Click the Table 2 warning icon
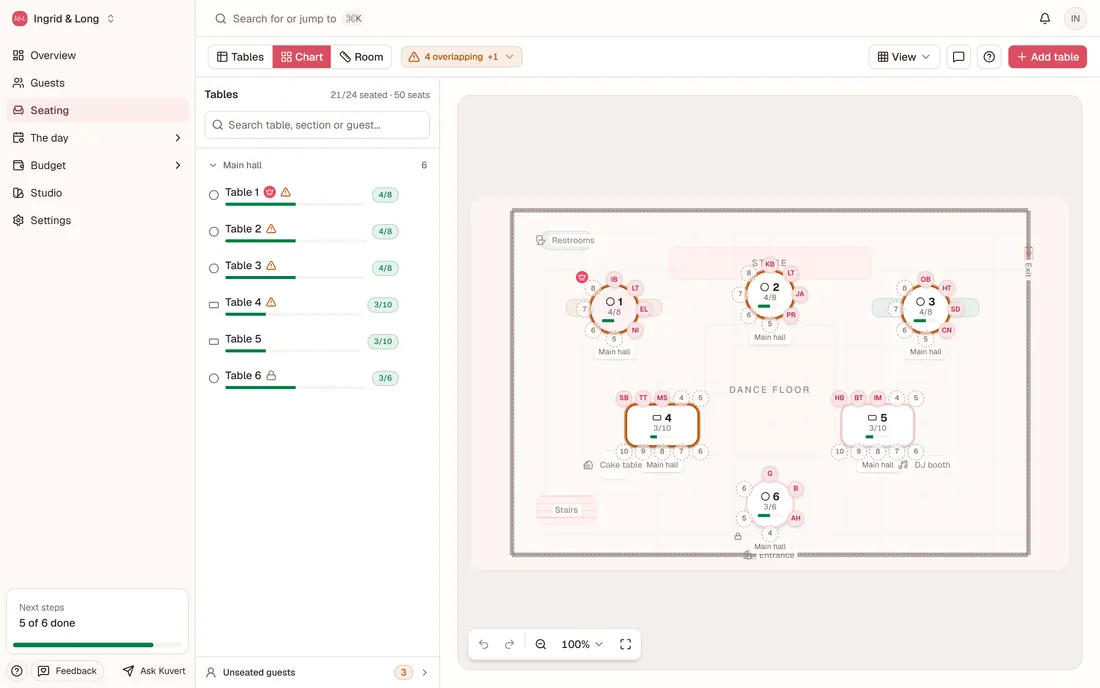This screenshot has height=688, width=1100. pos(271,229)
